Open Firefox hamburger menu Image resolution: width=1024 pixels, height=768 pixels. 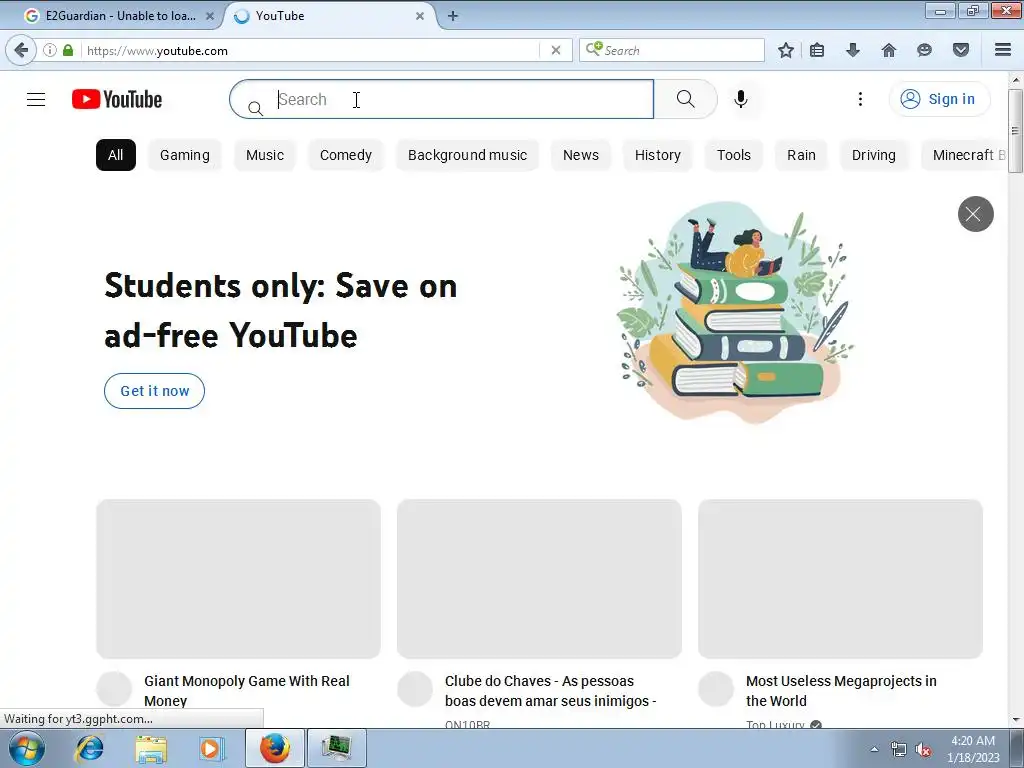[x=1003, y=50]
